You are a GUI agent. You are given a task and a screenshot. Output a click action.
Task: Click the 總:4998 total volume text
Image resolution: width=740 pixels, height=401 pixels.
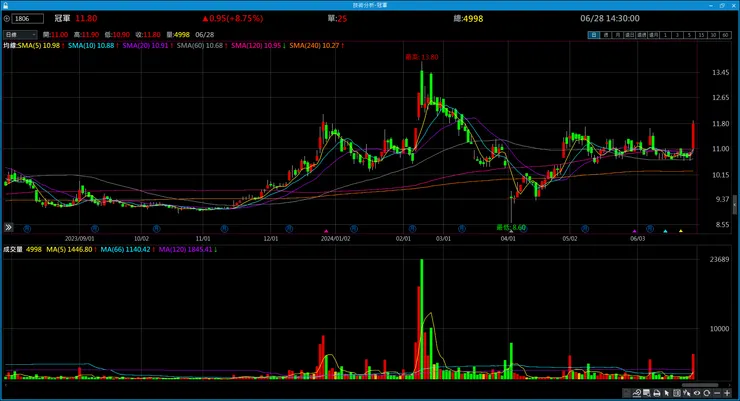pyautogui.click(x=468, y=18)
